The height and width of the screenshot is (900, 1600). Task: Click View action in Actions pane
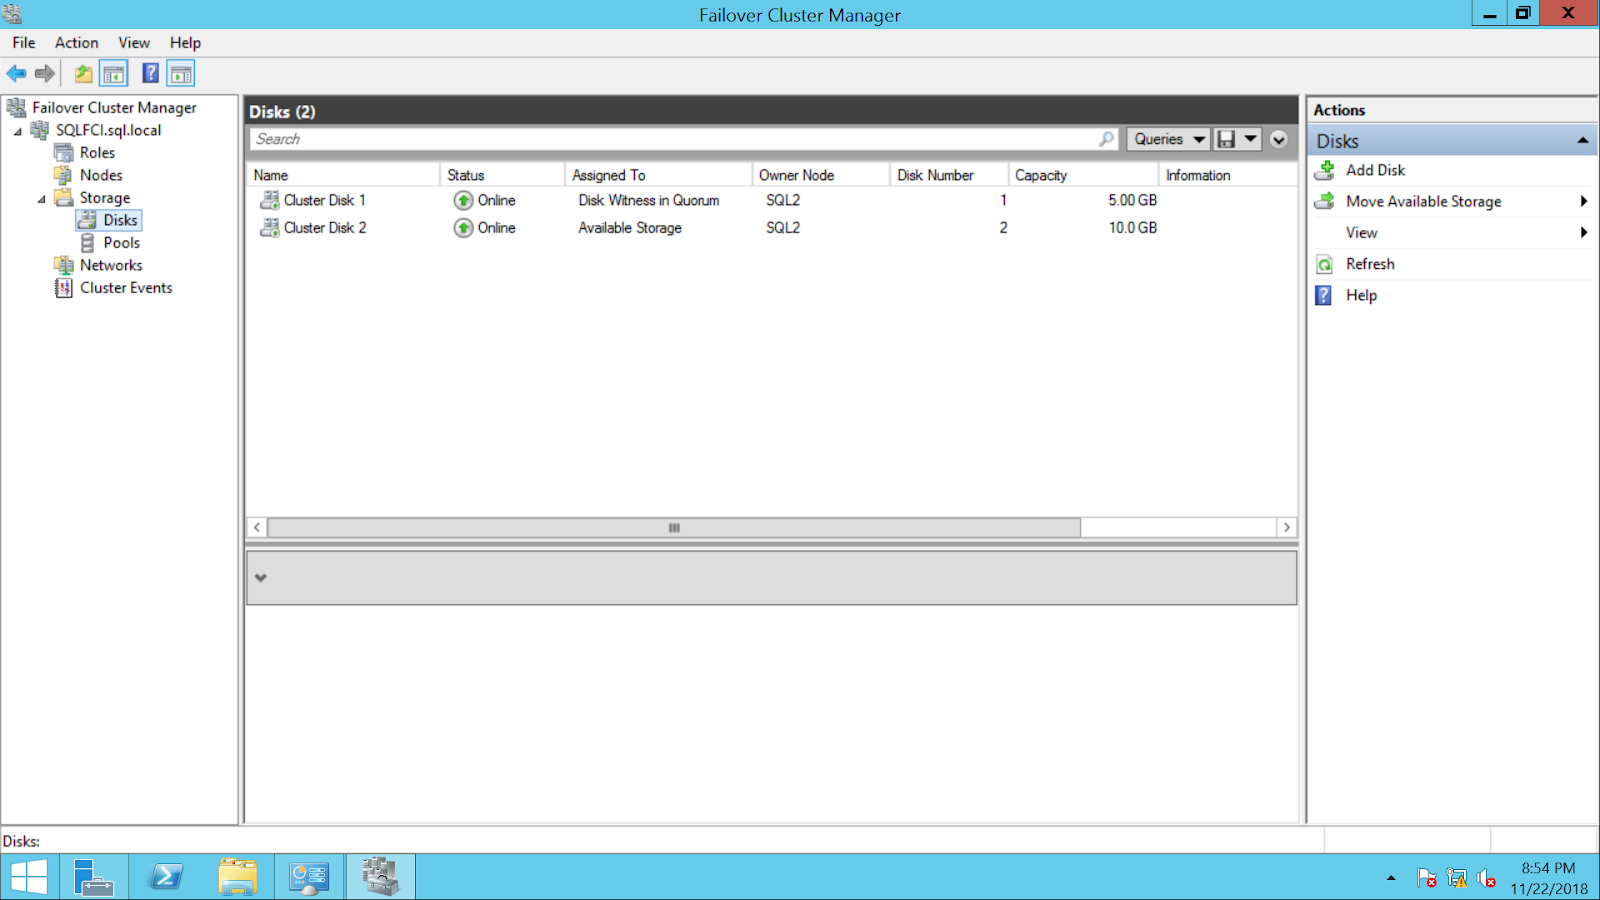click(1361, 232)
